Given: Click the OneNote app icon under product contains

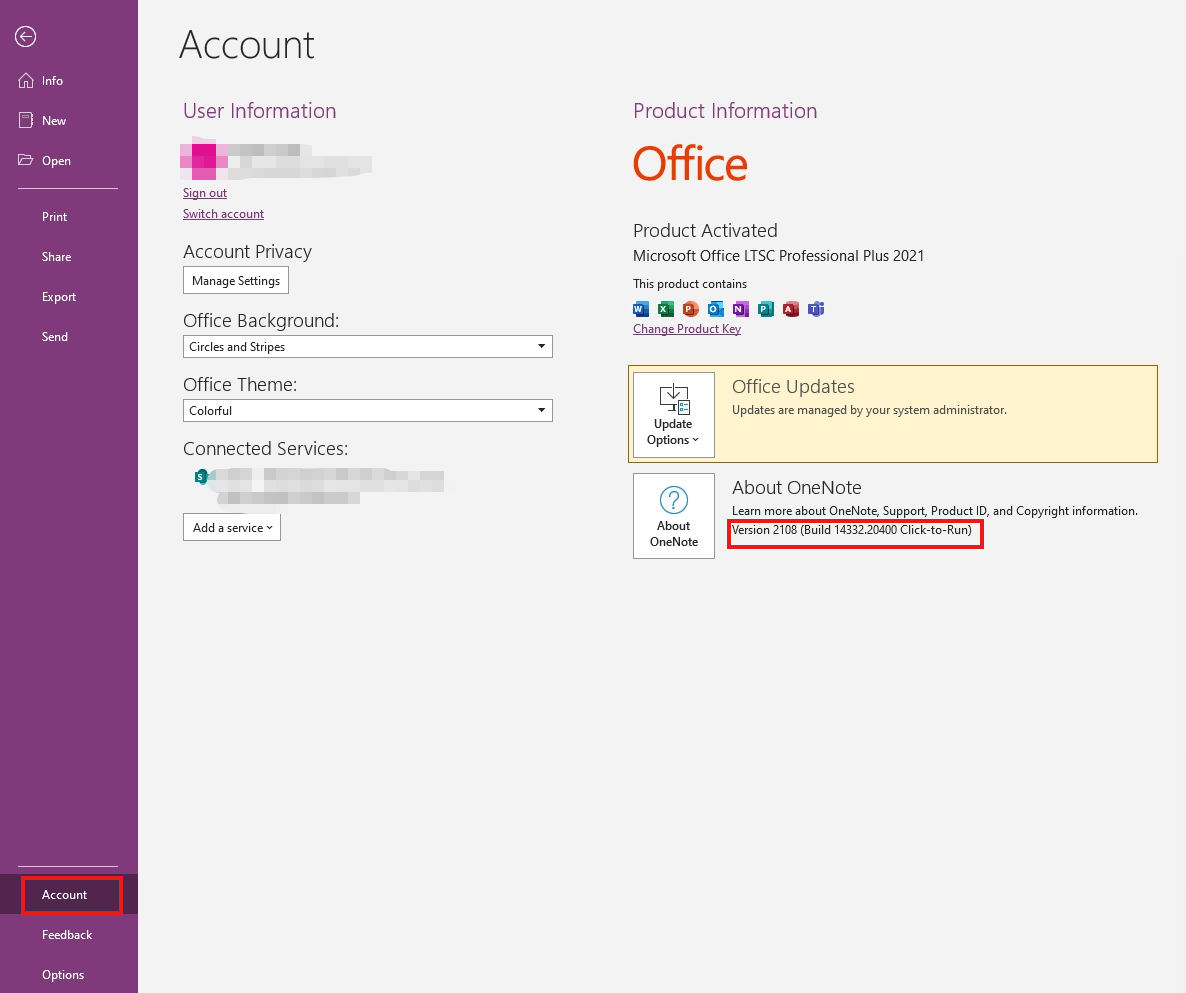Looking at the screenshot, I should [740, 309].
